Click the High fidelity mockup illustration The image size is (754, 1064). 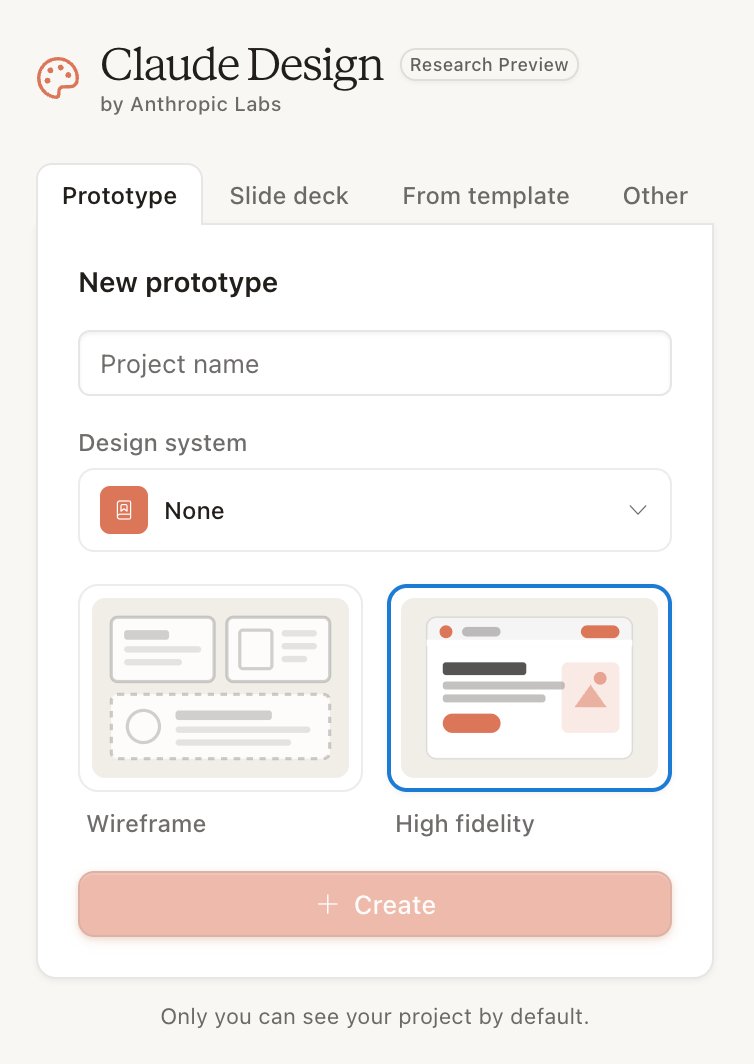pos(529,687)
